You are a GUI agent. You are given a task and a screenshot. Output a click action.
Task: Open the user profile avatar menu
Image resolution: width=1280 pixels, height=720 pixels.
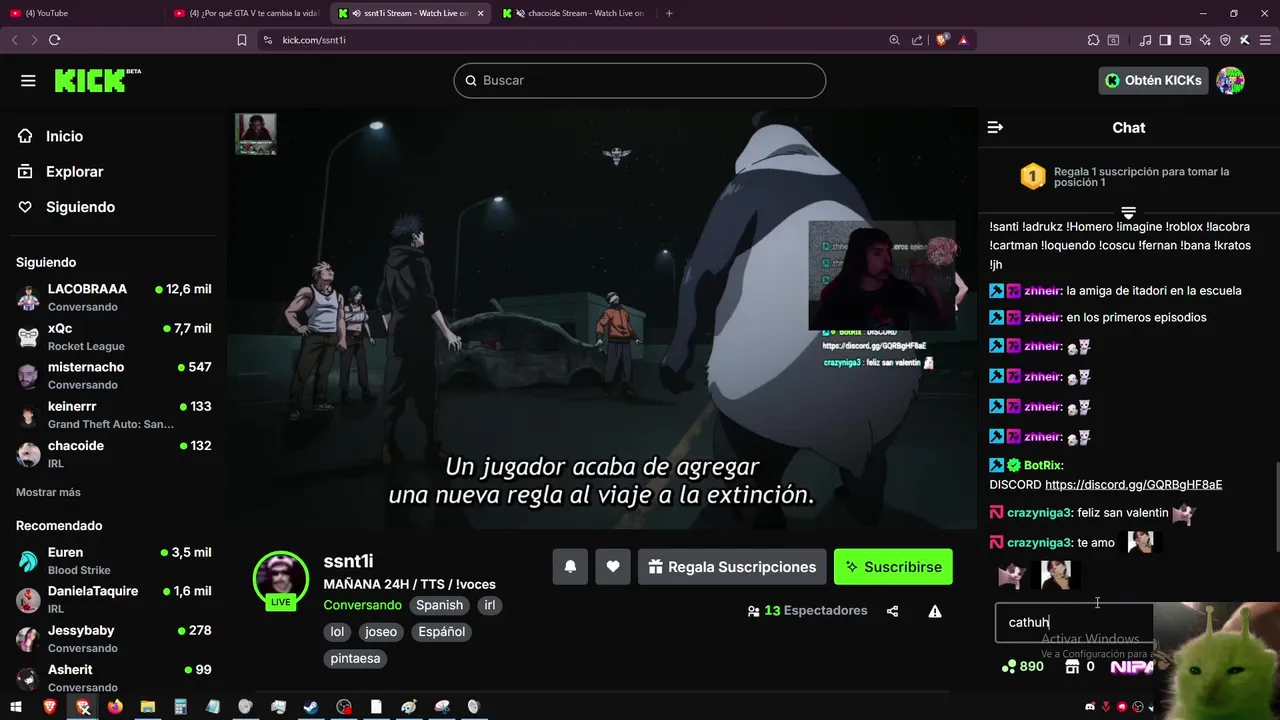(x=1230, y=80)
